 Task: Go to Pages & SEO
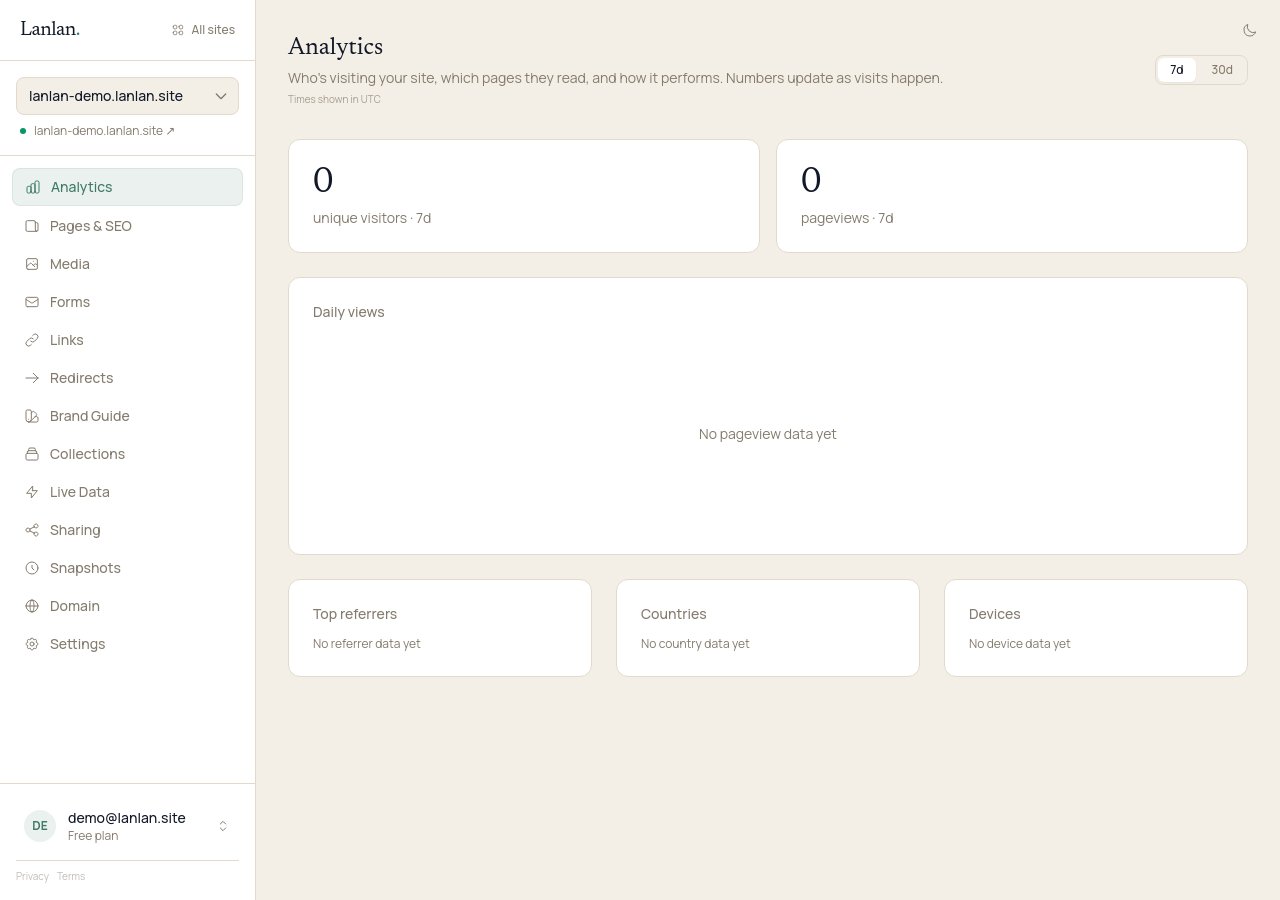[x=127, y=226]
